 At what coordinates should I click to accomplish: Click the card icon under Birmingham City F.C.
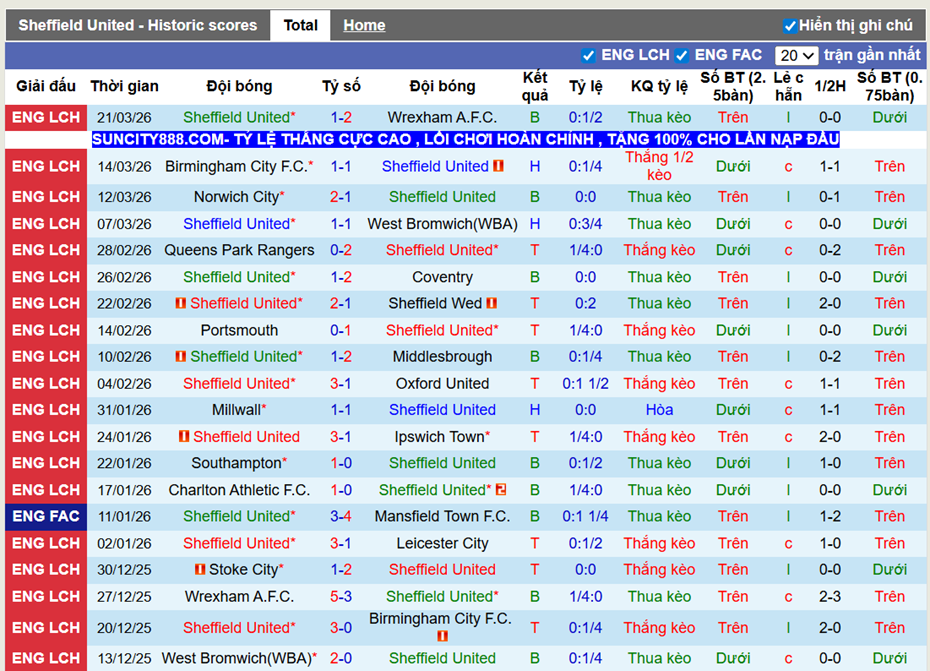[x=441, y=634]
